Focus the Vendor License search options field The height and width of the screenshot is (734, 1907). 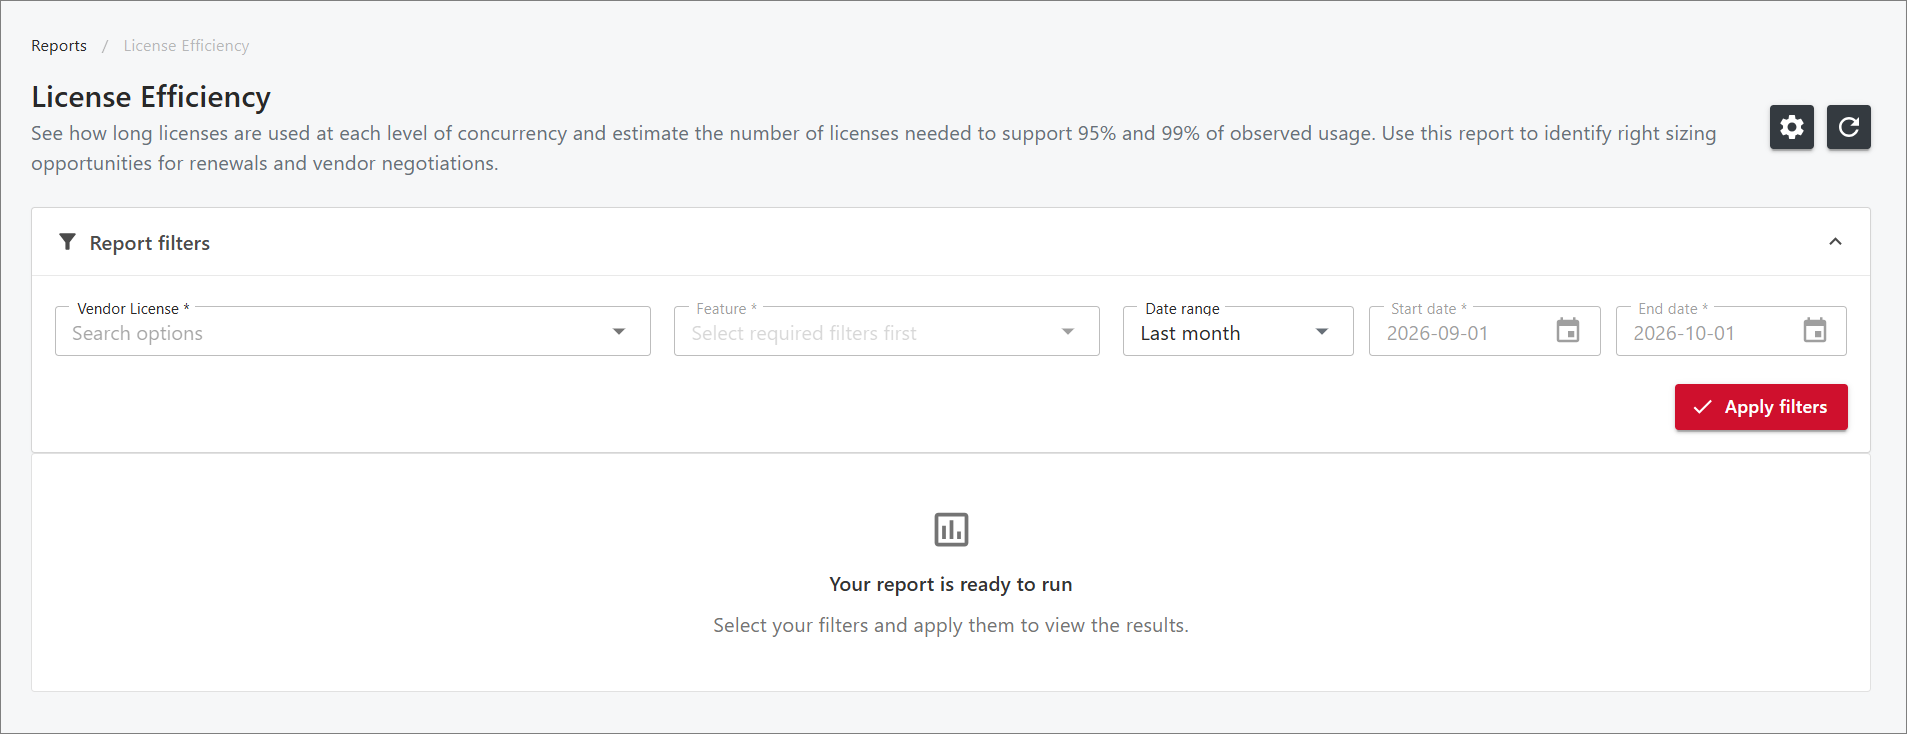click(352, 331)
